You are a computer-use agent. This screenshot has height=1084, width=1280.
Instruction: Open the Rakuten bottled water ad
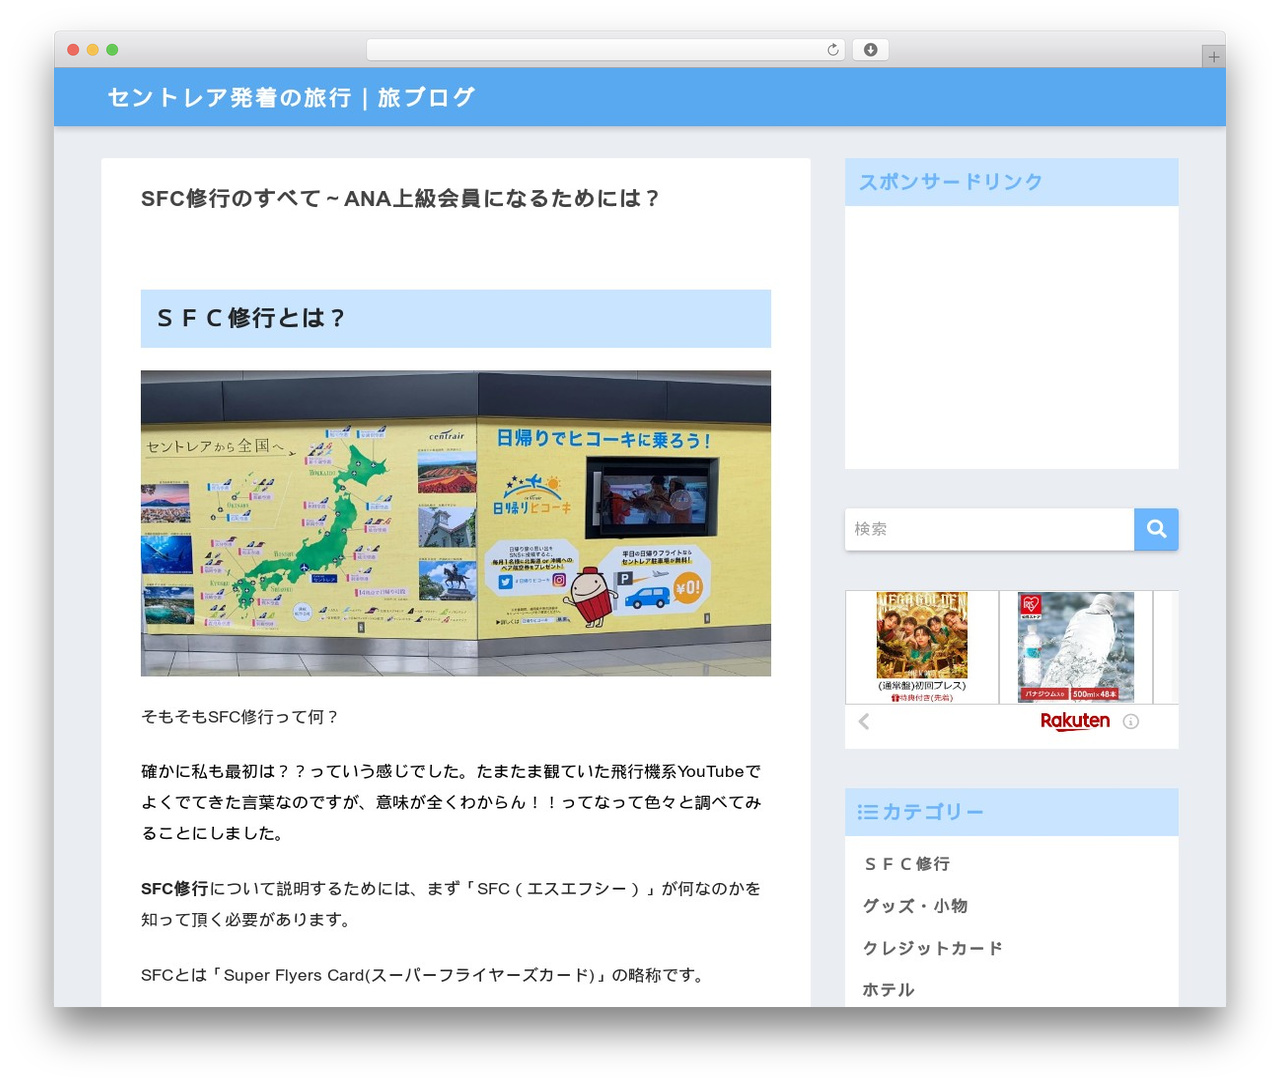tap(1076, 647)
